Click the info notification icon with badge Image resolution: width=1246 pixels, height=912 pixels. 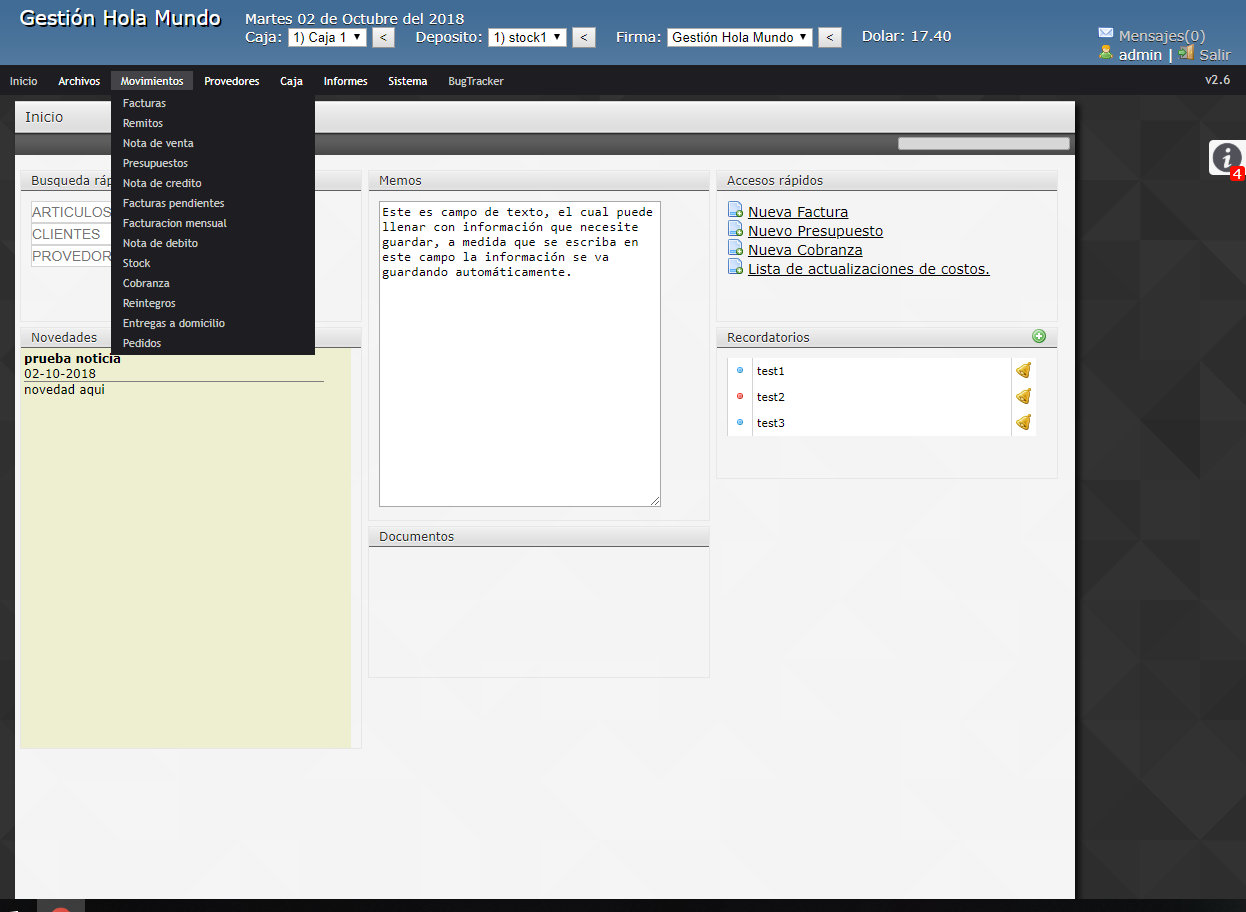tap(1226, 157)
